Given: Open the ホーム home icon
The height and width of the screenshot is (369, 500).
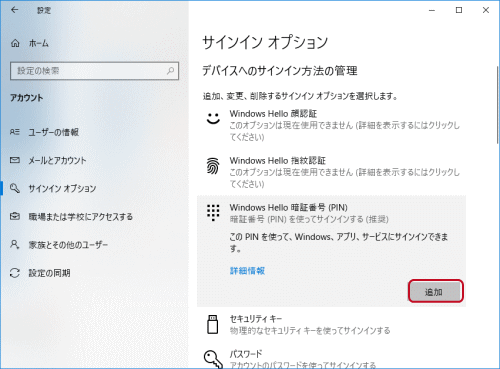Looking at the screenshot, I should tap(15, 43).
